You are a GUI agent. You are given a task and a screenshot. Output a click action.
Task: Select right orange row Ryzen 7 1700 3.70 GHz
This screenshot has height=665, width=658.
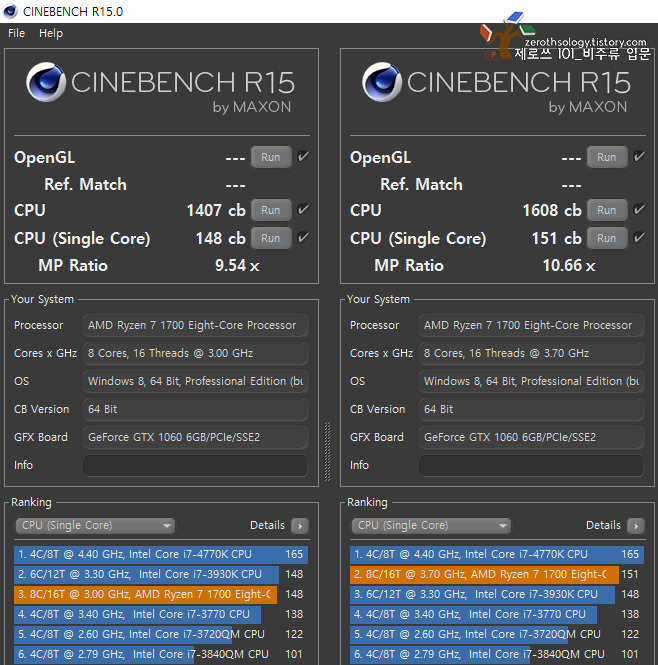point(497,575)
